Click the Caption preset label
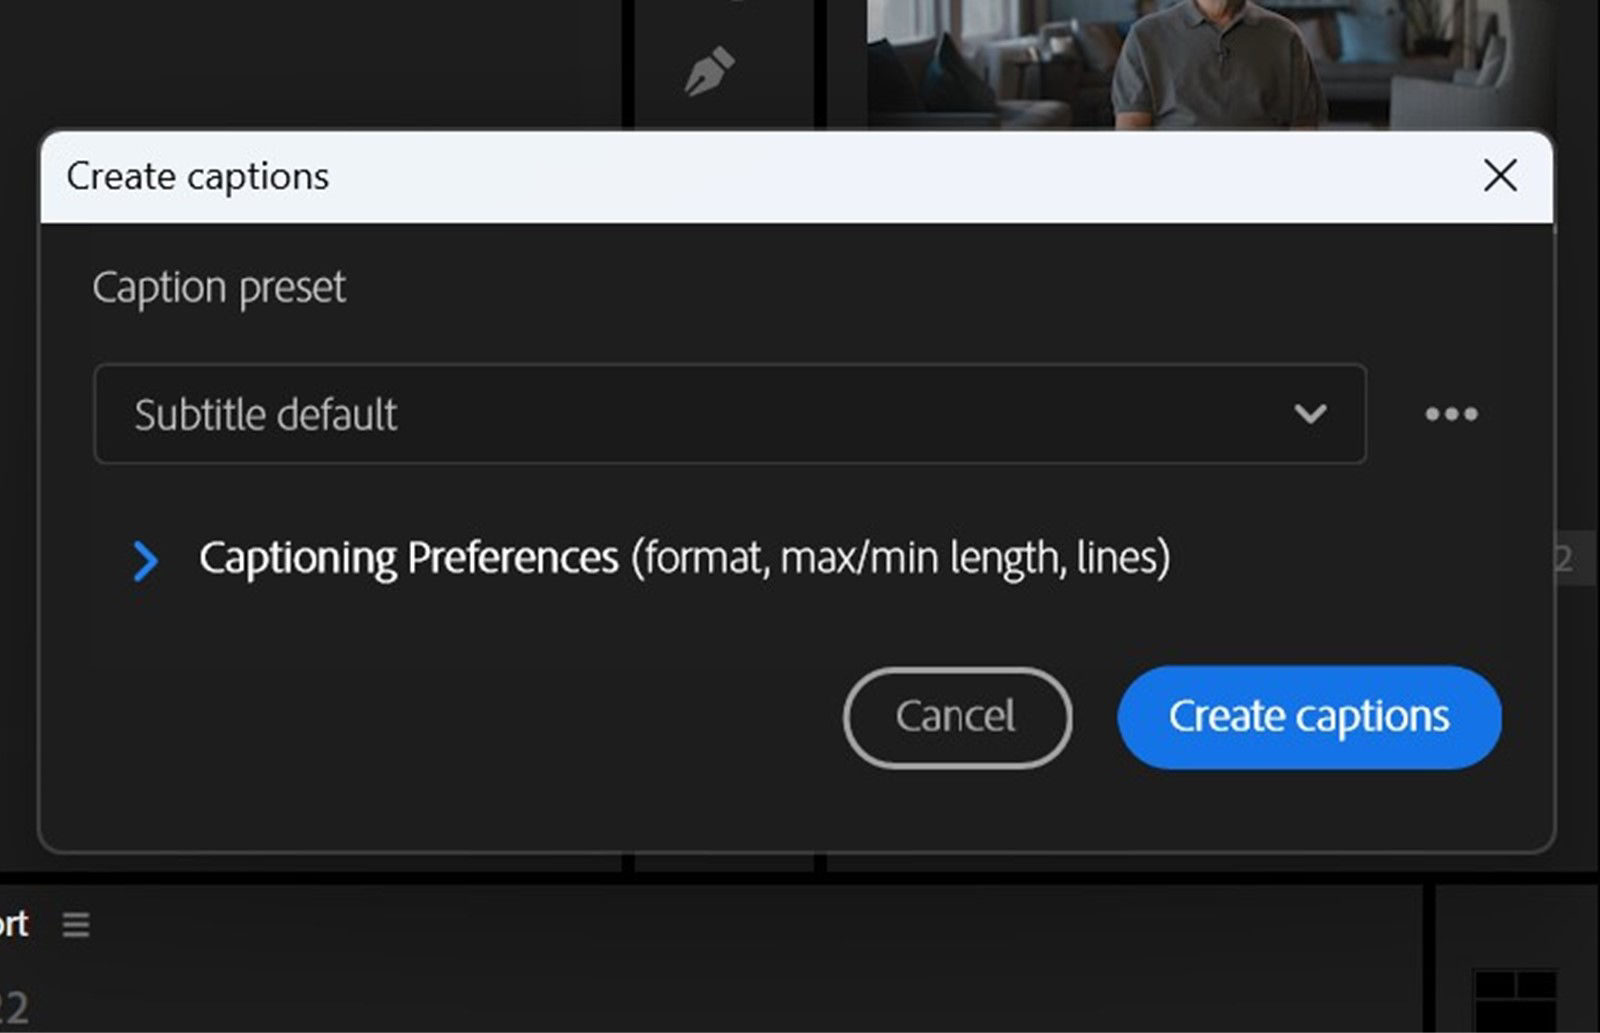This screenshot has height=1033, width=1600. (218, 287)
